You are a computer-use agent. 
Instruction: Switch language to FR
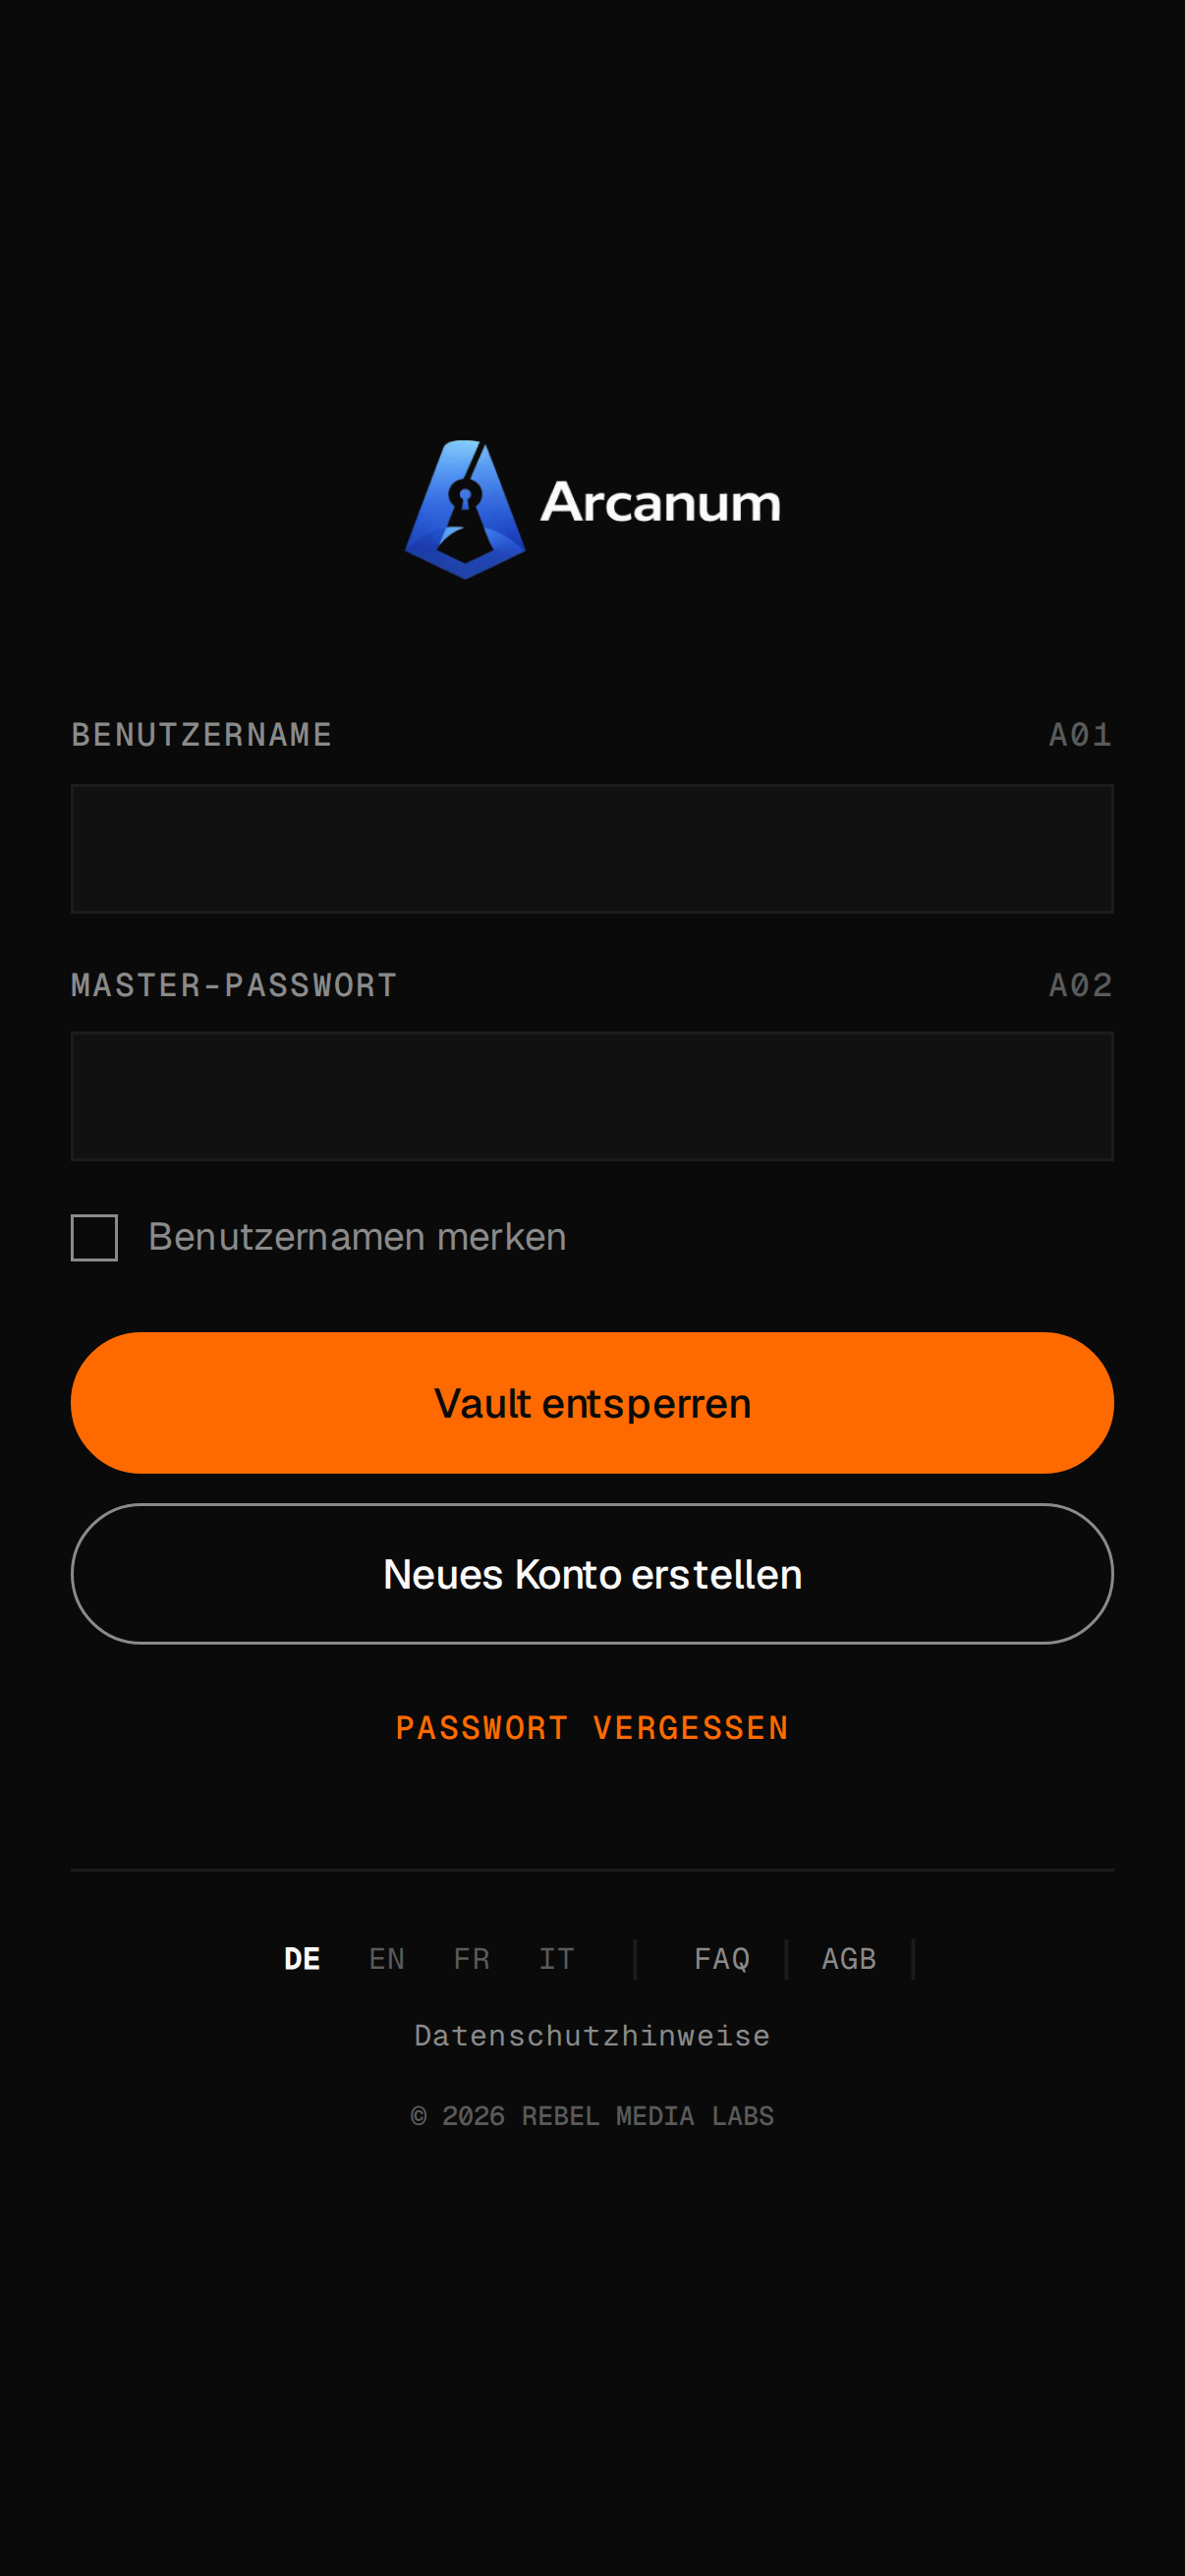tap(472, 1959)
